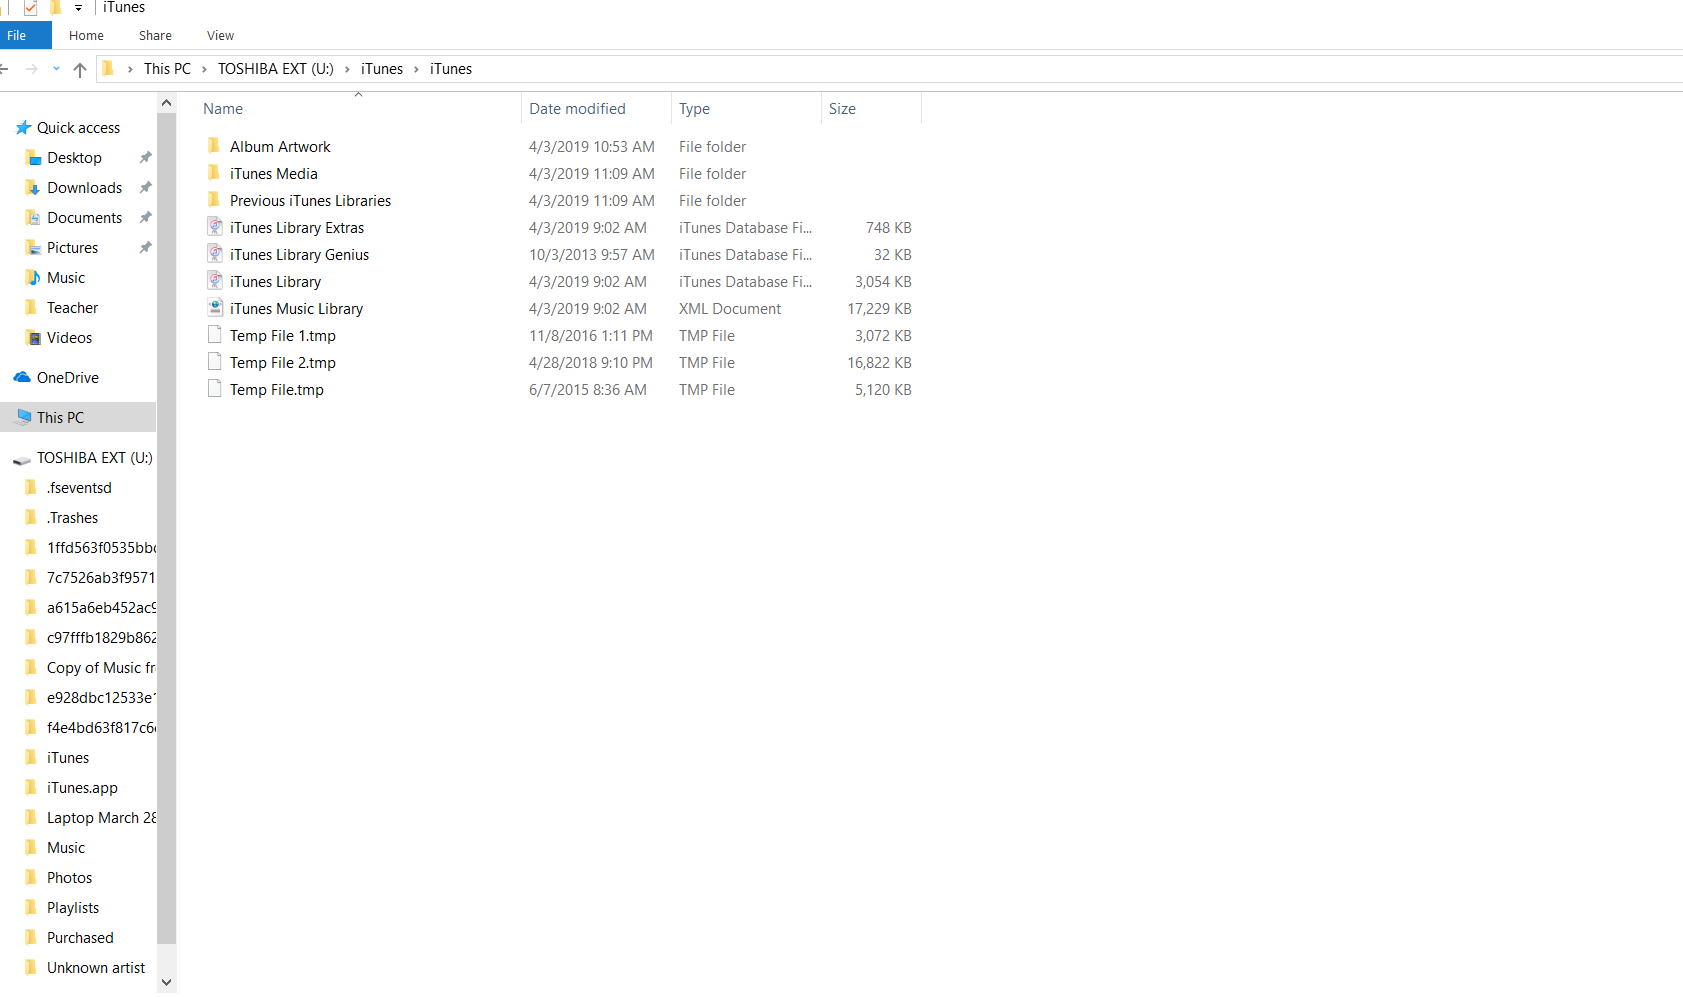Click the XML Document type cell

[730, 309]
